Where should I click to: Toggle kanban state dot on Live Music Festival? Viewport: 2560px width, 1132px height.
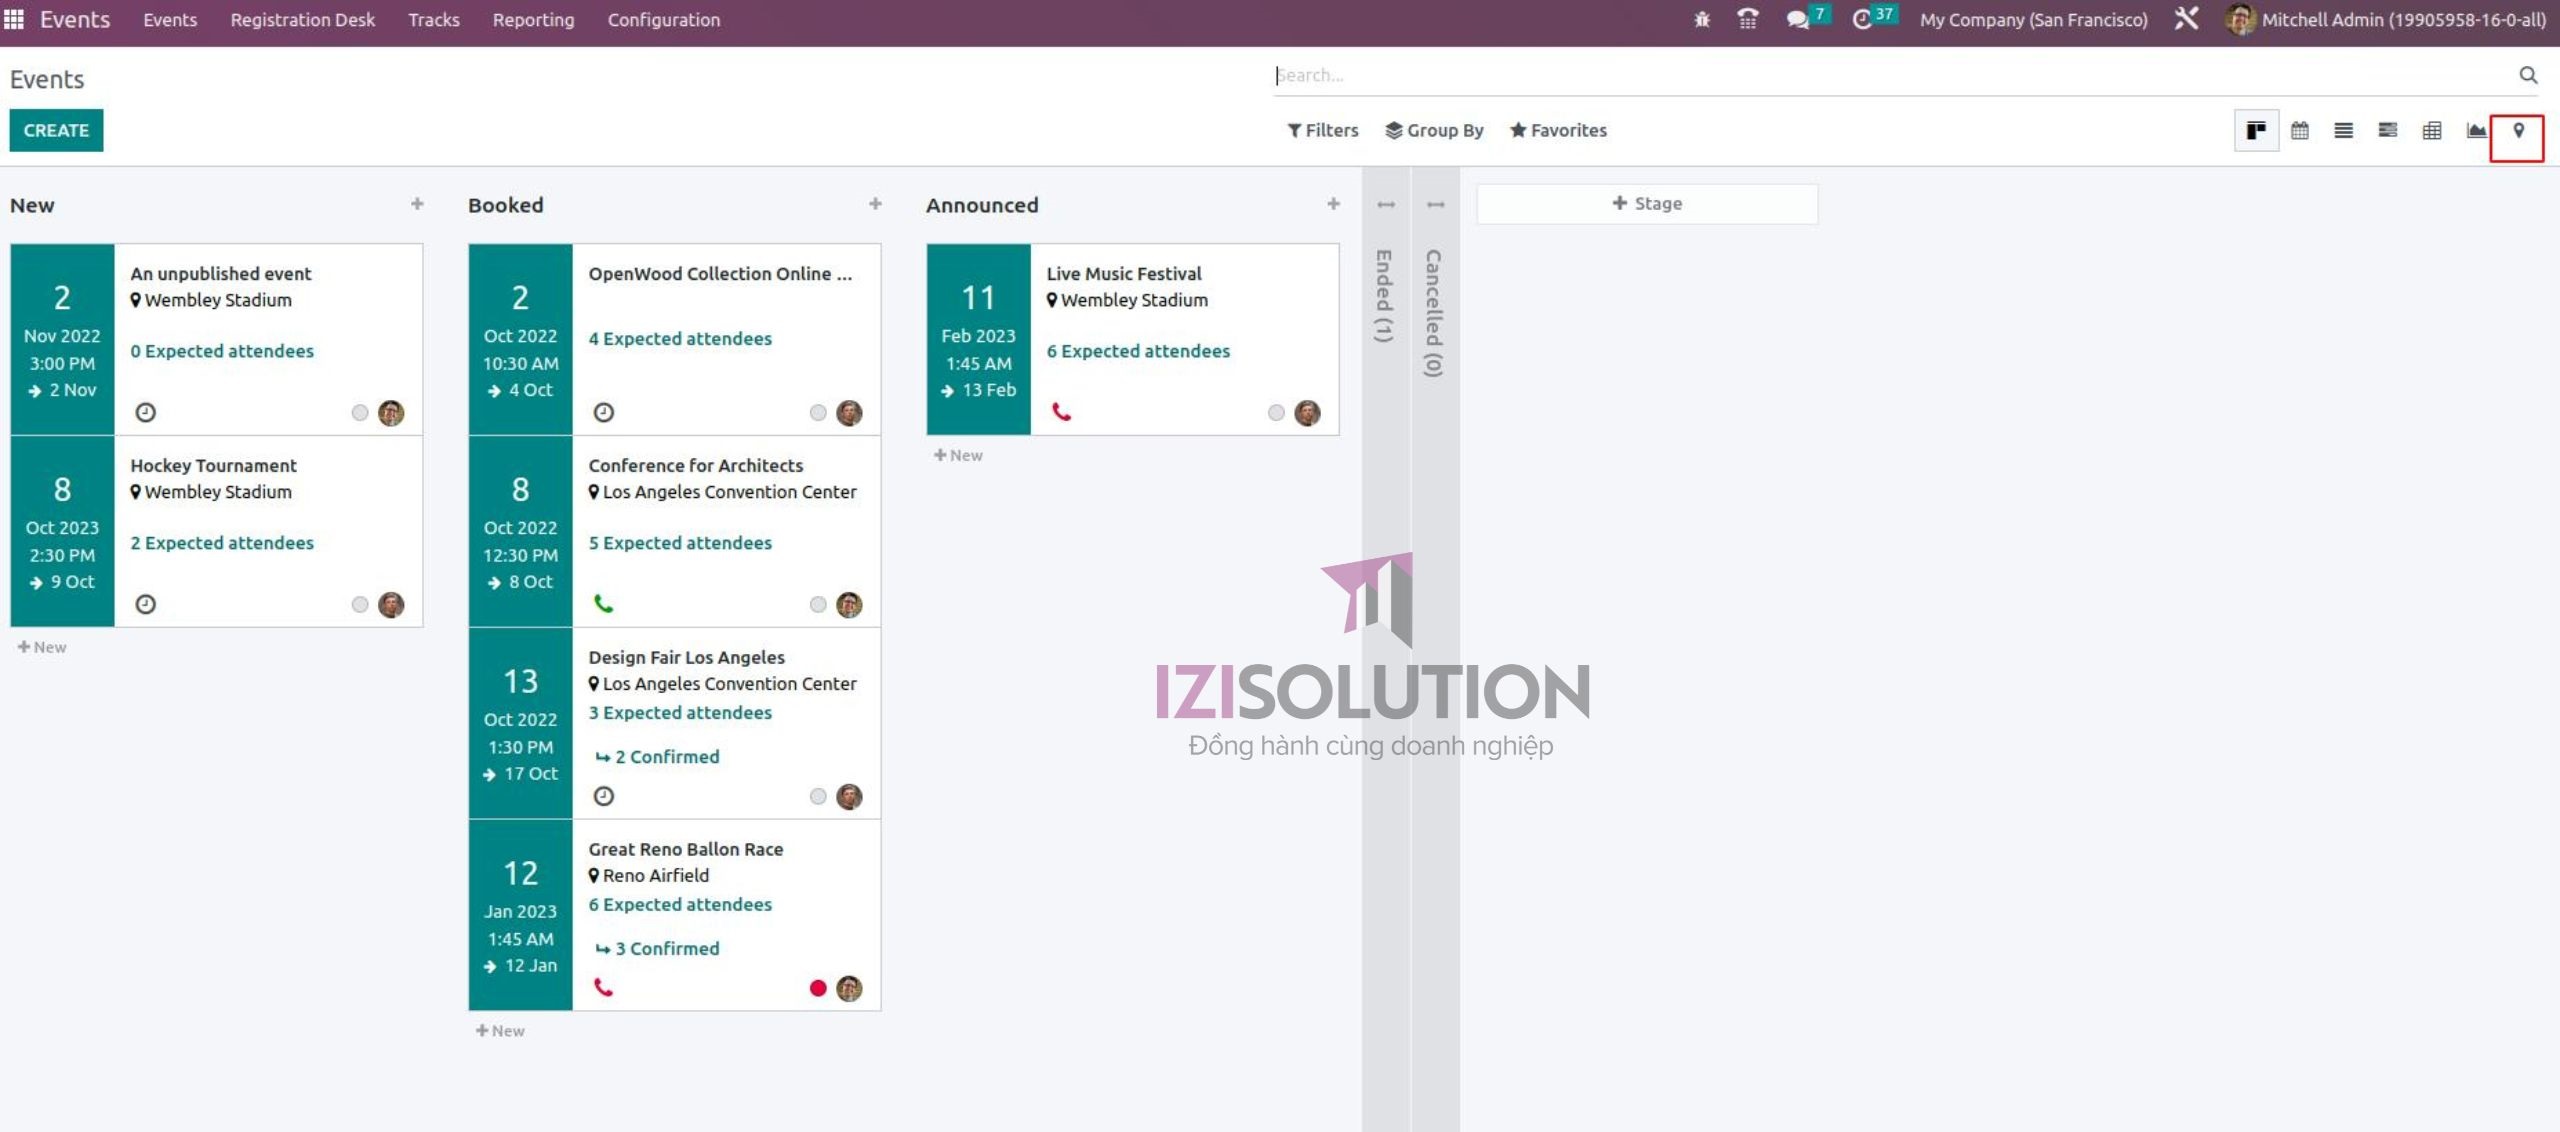coord(1276,413)
